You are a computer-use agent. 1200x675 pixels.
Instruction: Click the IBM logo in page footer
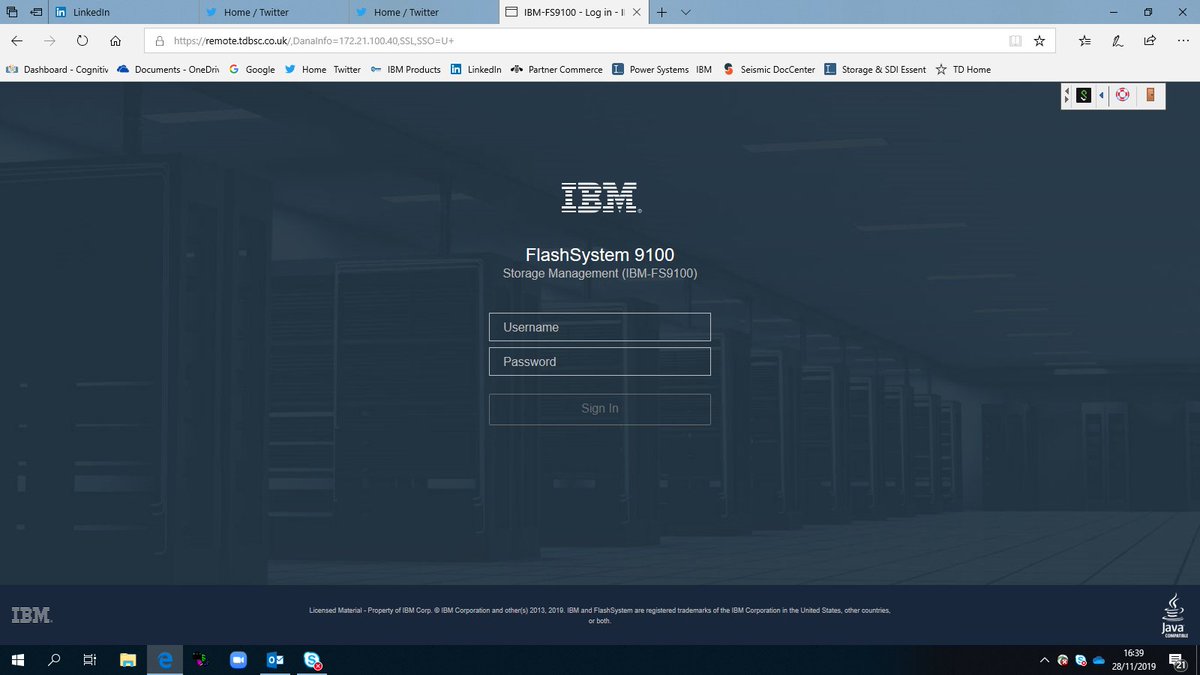(31, 615)
